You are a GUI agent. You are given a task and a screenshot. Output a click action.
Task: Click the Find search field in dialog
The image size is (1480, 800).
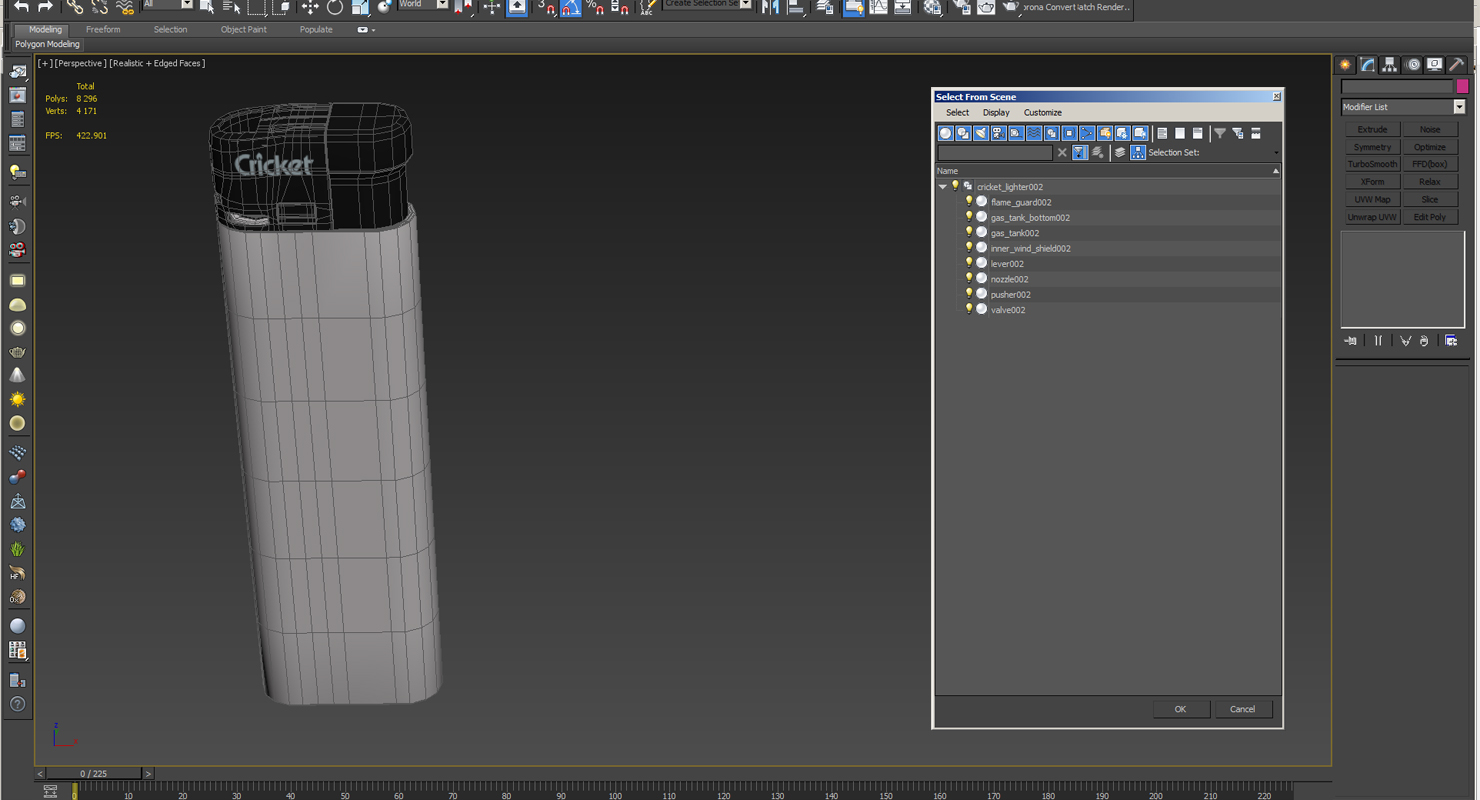click(995, 153)
